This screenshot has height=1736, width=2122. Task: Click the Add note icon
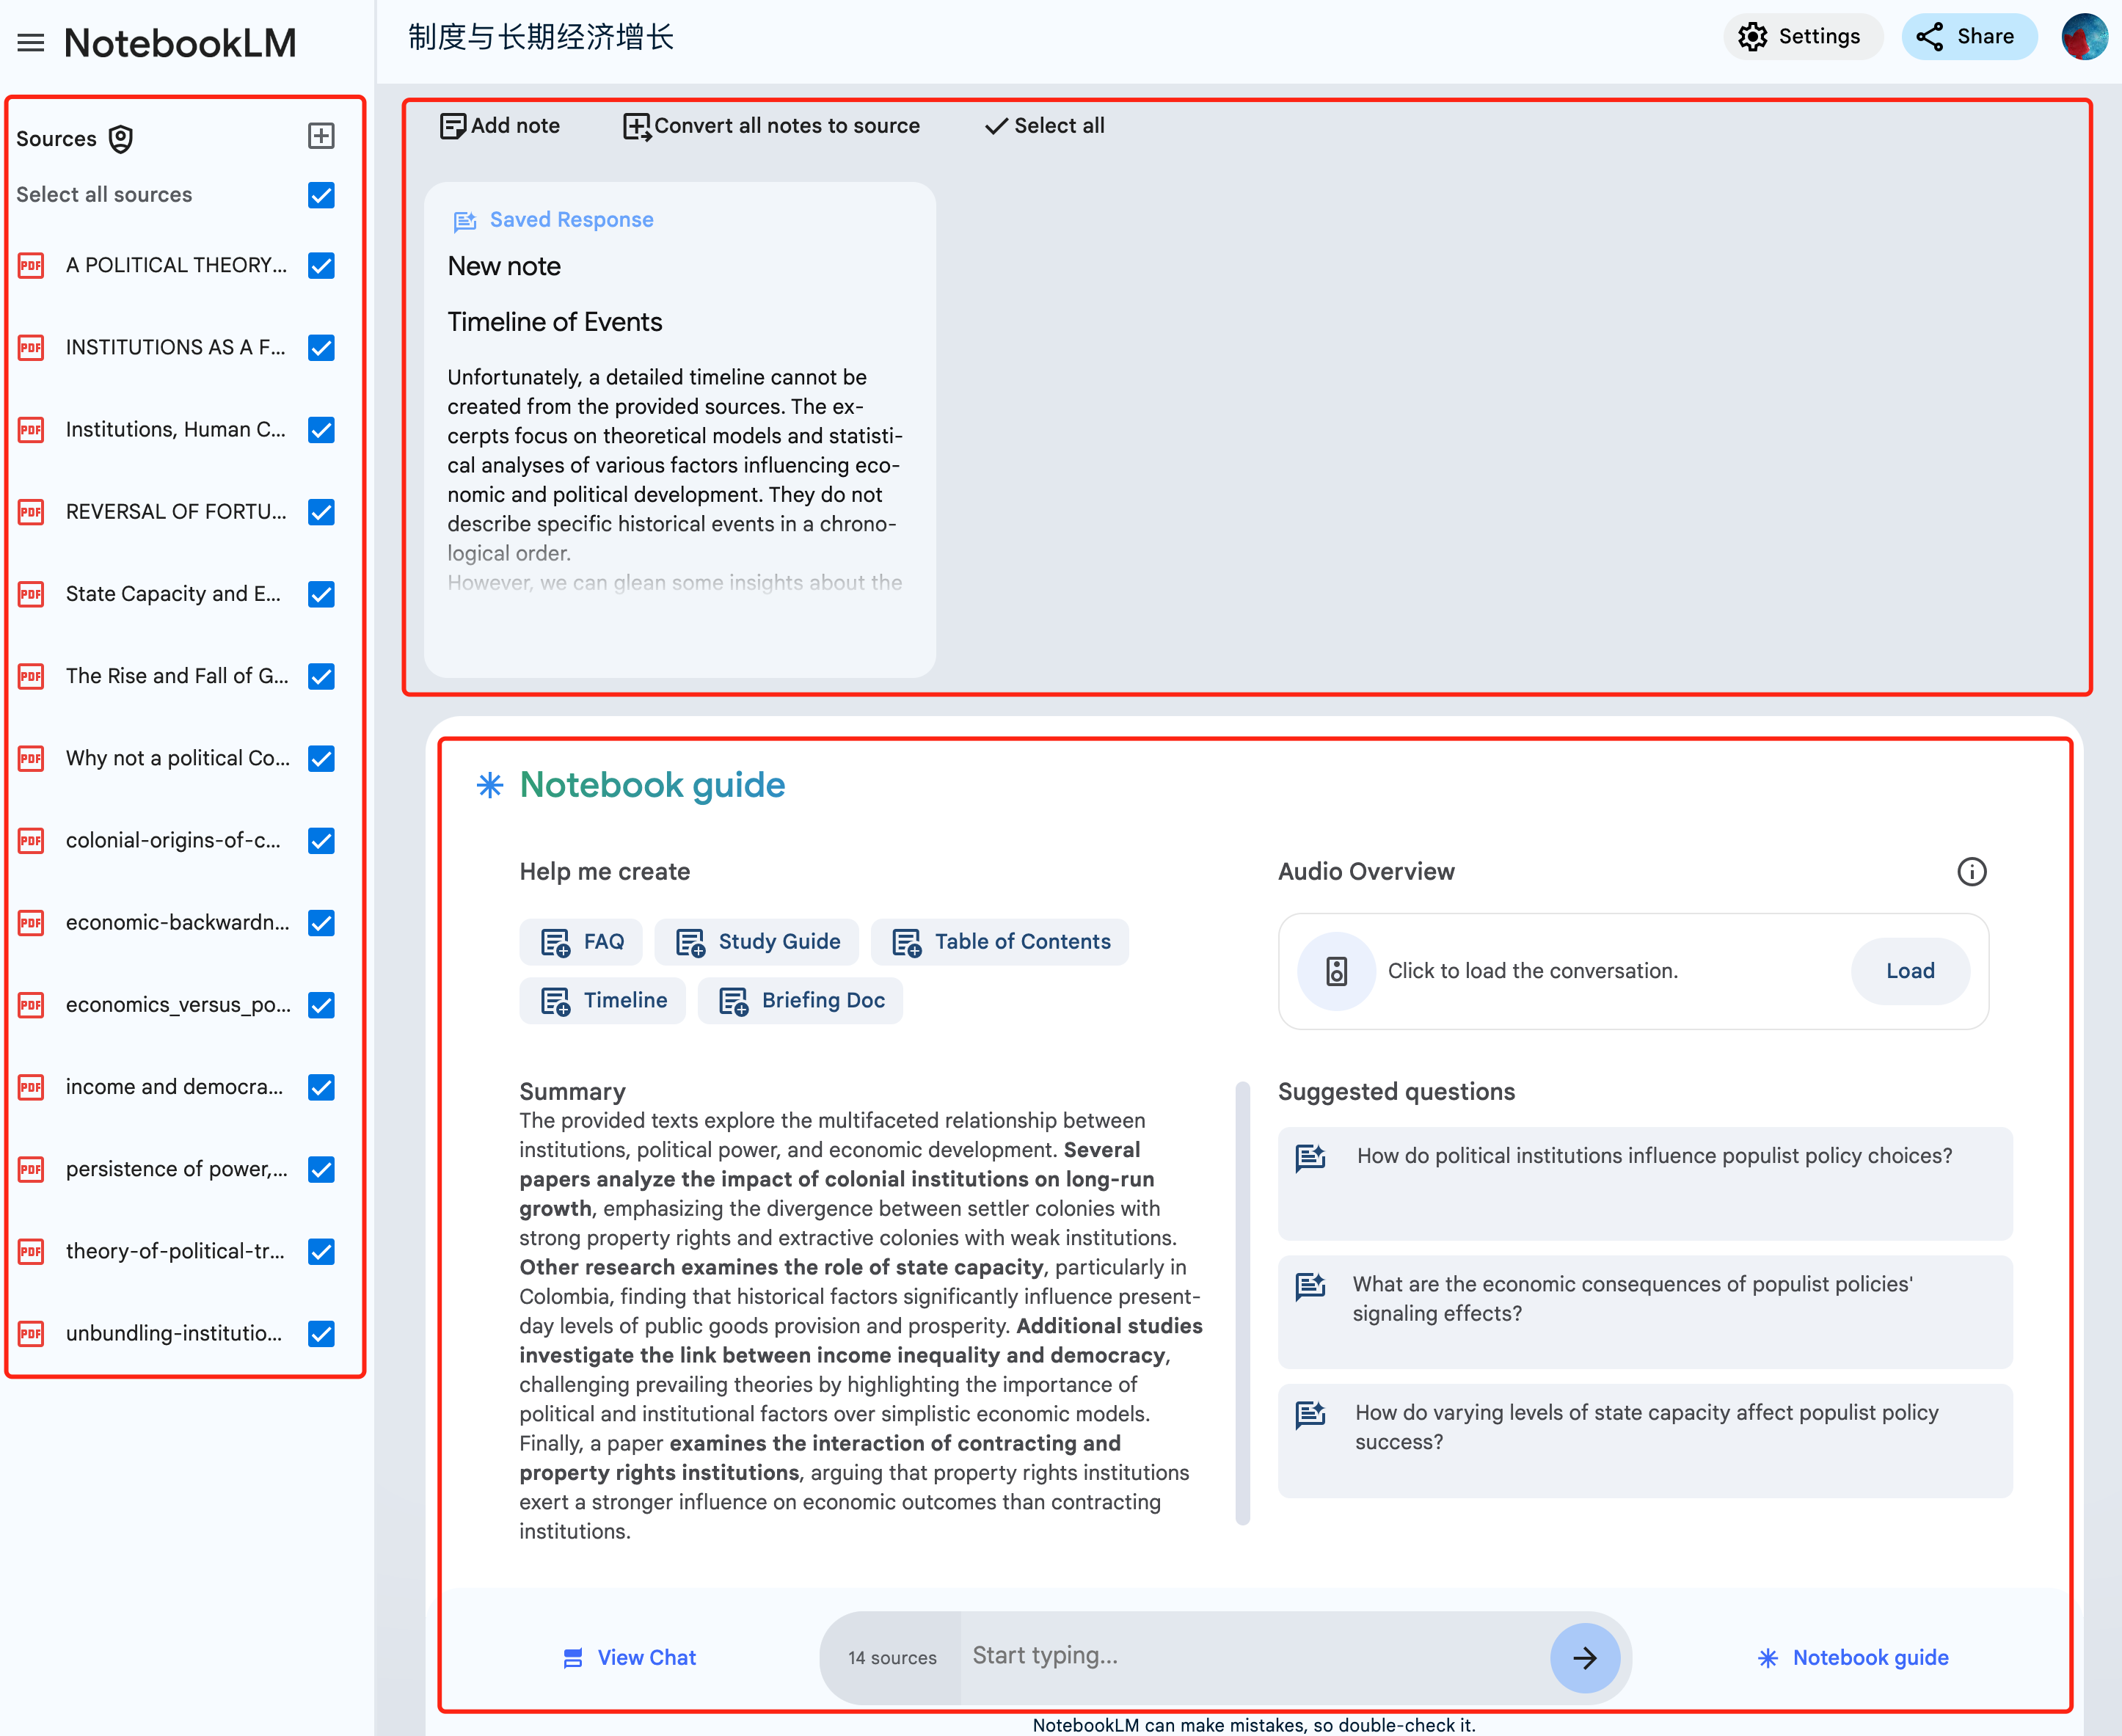pyautogui.click(x=452, y=126)
